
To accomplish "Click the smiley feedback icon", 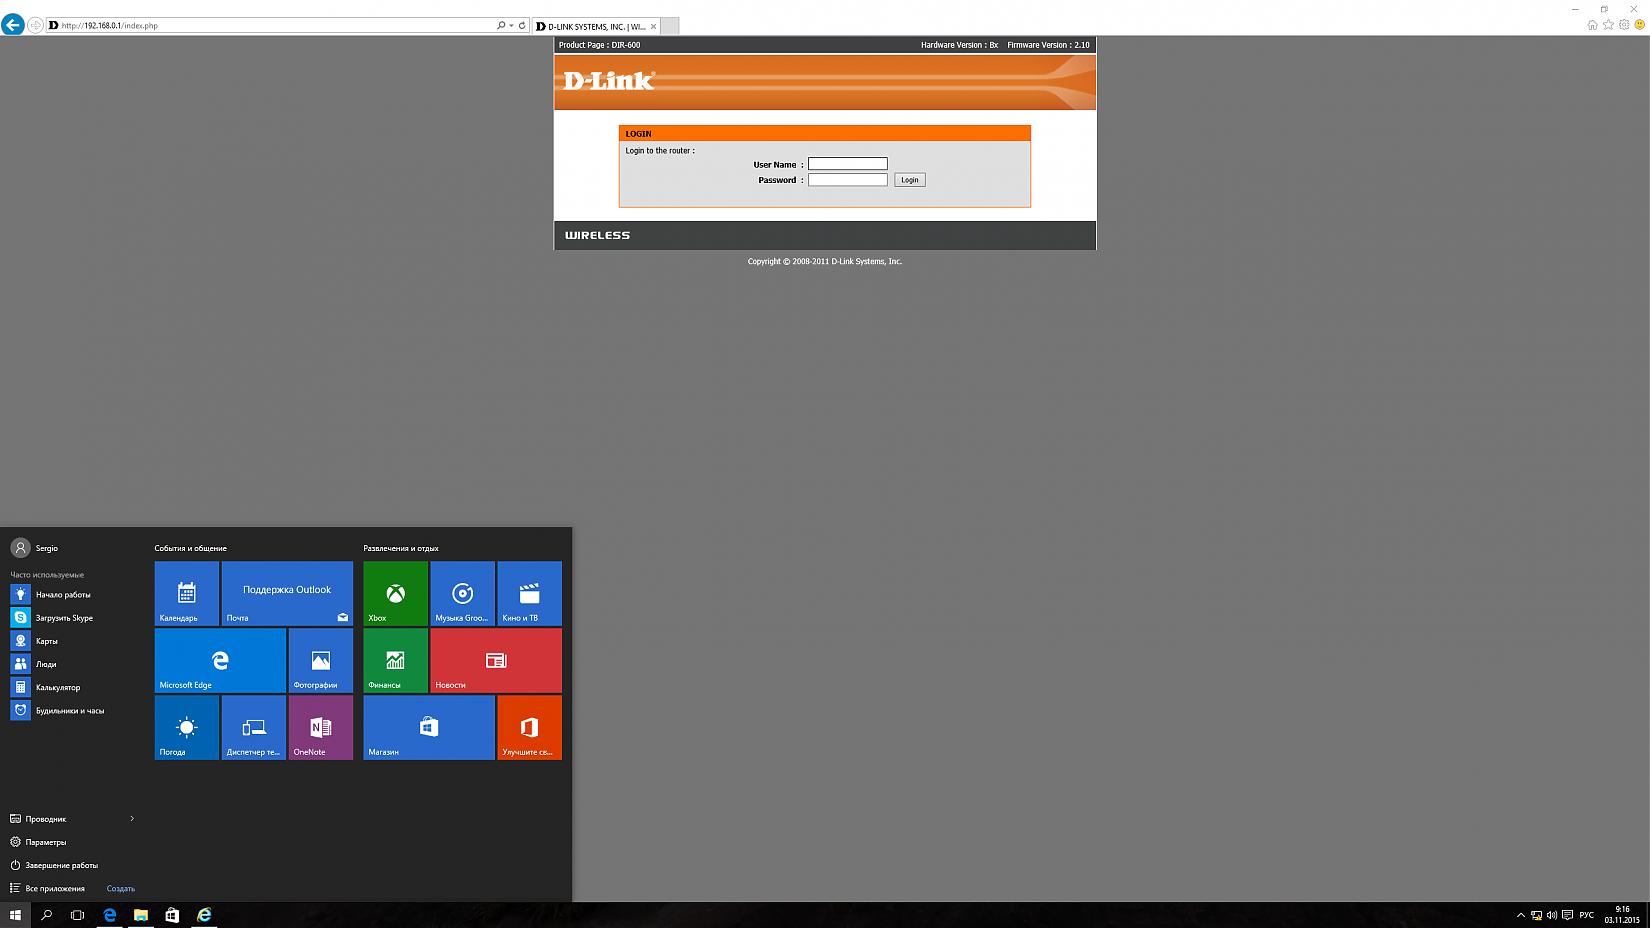I will [x=1640, y=25].
